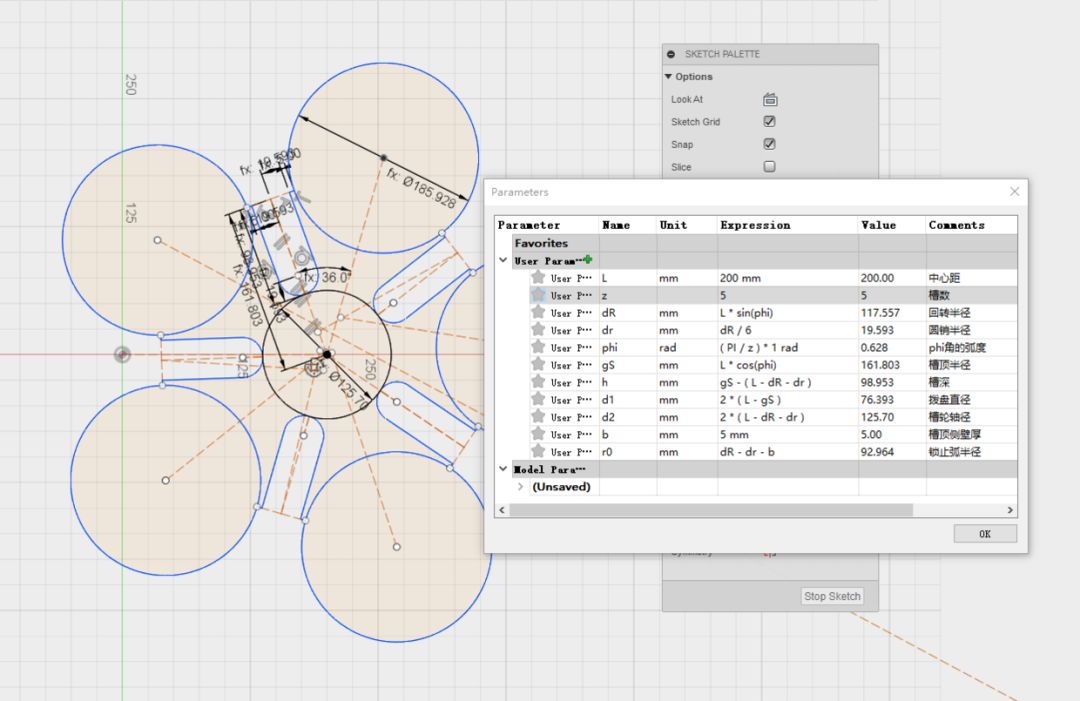Favorite the d1 parameter star
Image resolution: width=1080 pixels, height=701 pixels.
pos(538,399)
